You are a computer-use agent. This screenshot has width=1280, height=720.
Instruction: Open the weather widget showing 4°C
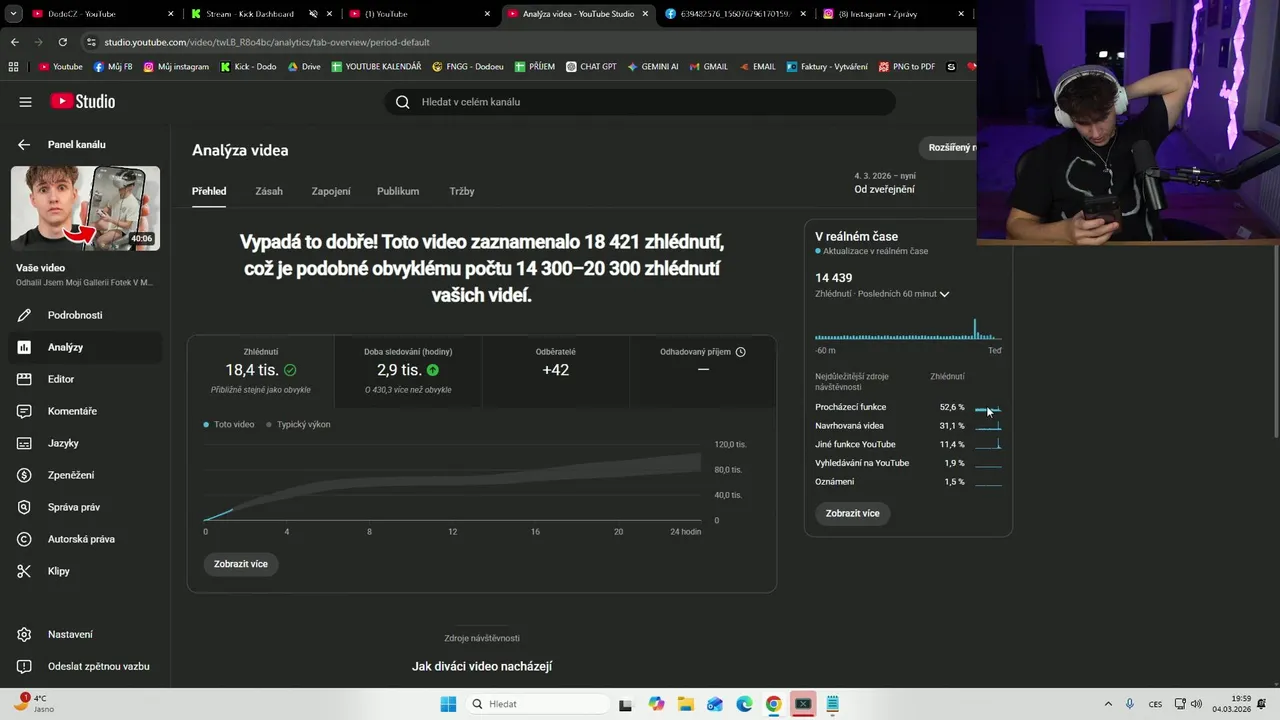tap(32, 704)
